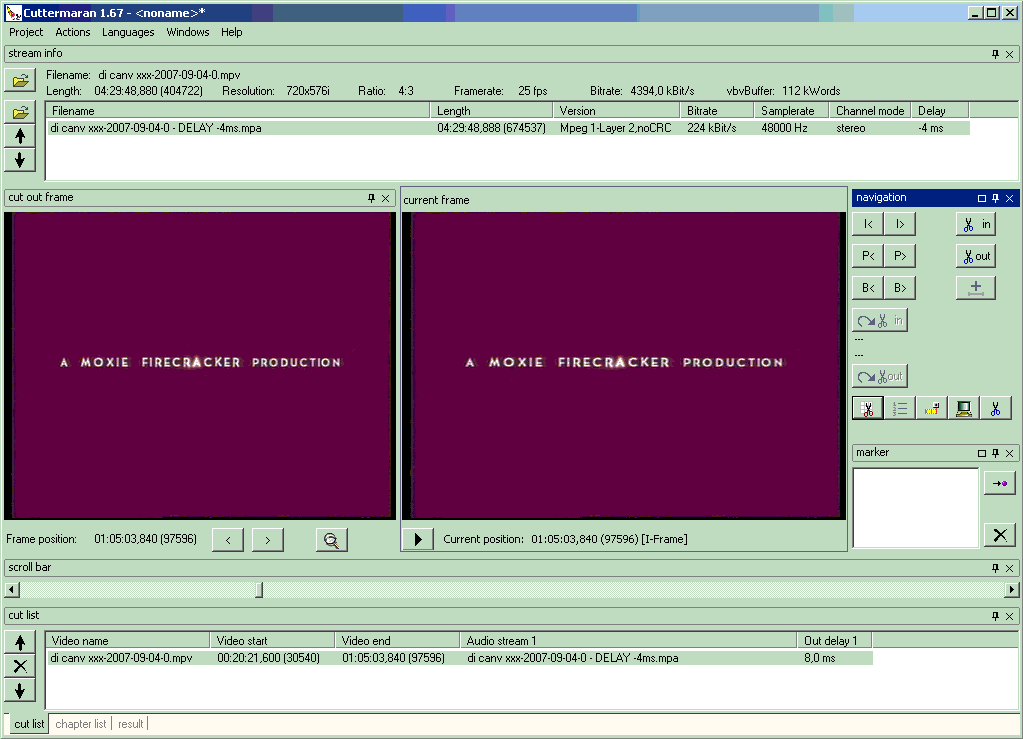Click the add cut plus button
The width and height of the screenshot is (1023, 739).
[x=976, y=288]
